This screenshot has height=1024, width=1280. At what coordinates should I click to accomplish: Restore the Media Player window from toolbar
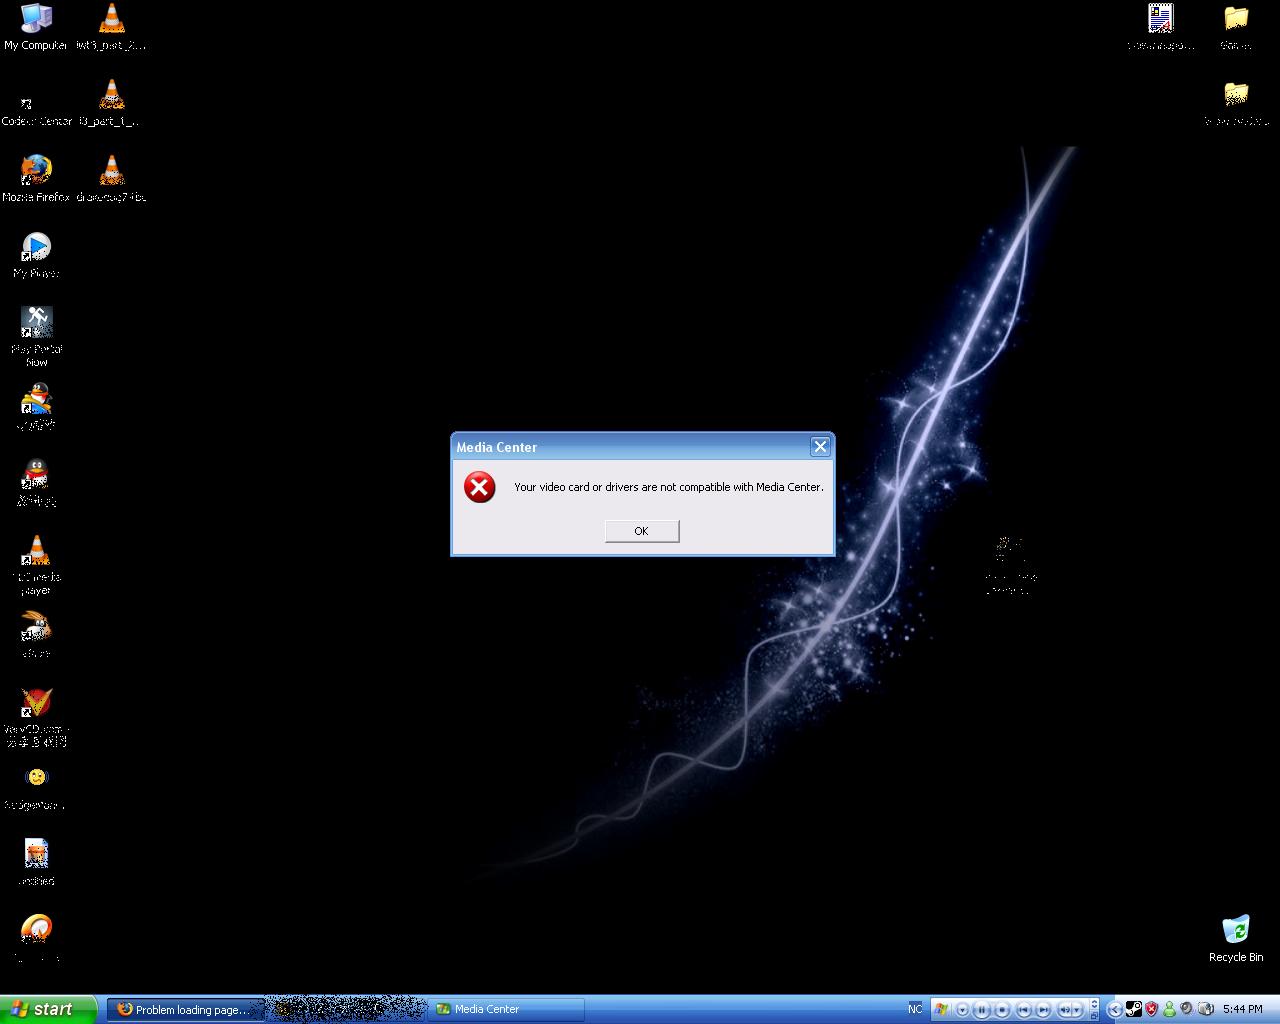(x=1094, y=1016)
